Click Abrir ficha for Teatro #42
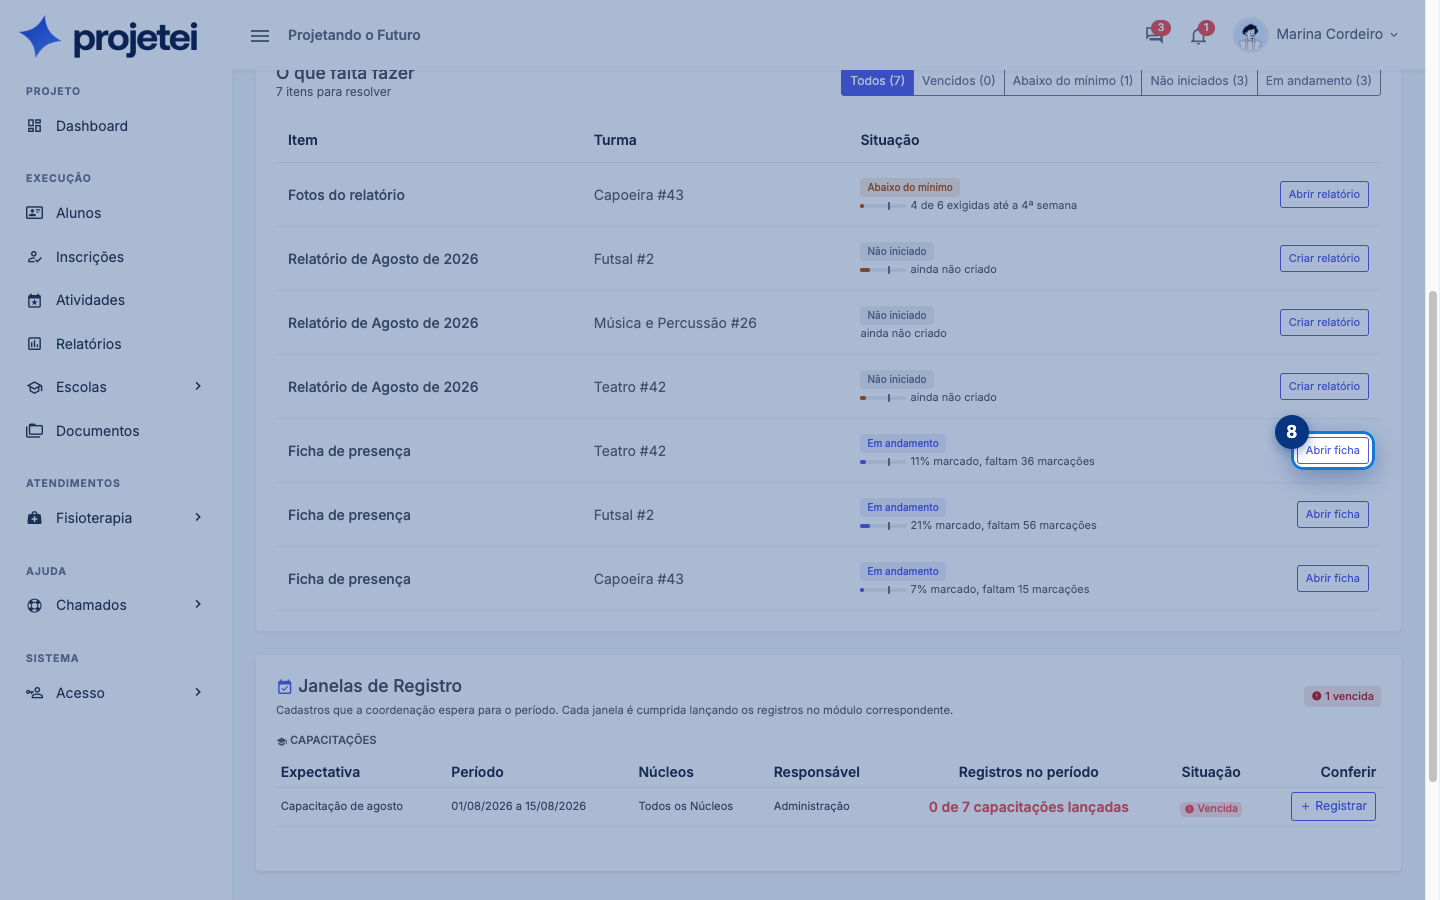The image size is (1440, 900). point(1332,450)
